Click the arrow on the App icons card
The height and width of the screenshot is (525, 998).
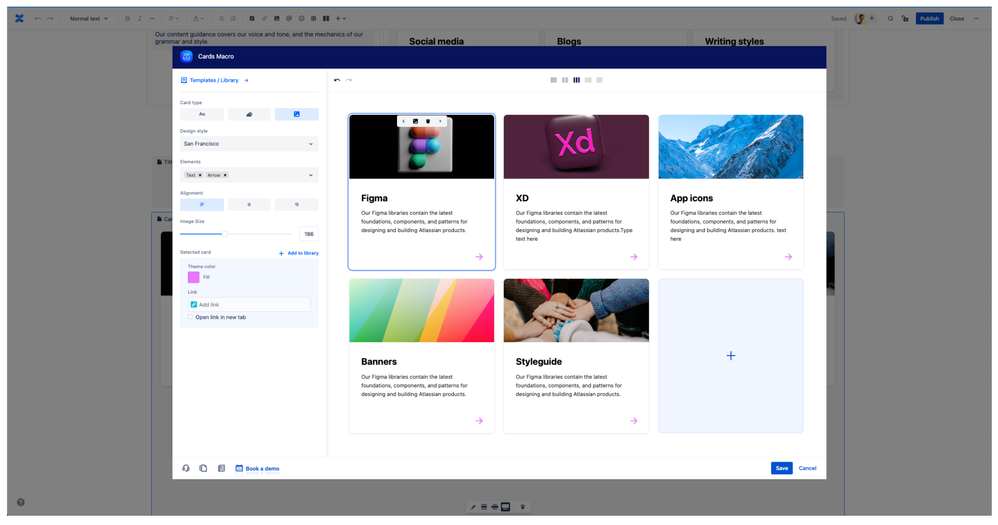[x=788, y=257]
